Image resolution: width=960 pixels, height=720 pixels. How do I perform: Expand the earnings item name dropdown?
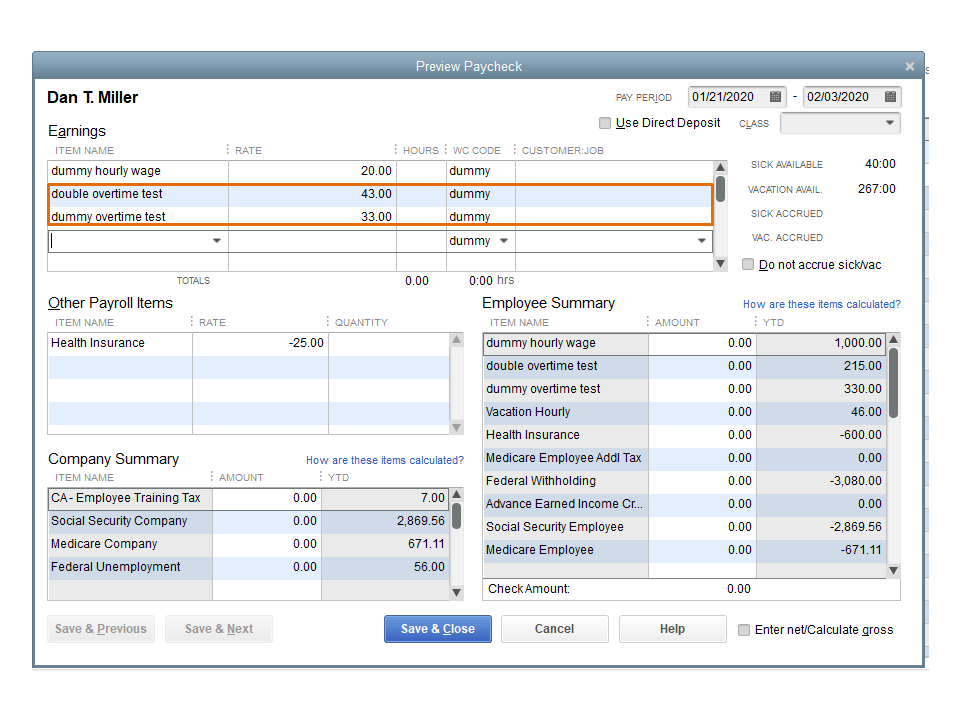[217, 241]
